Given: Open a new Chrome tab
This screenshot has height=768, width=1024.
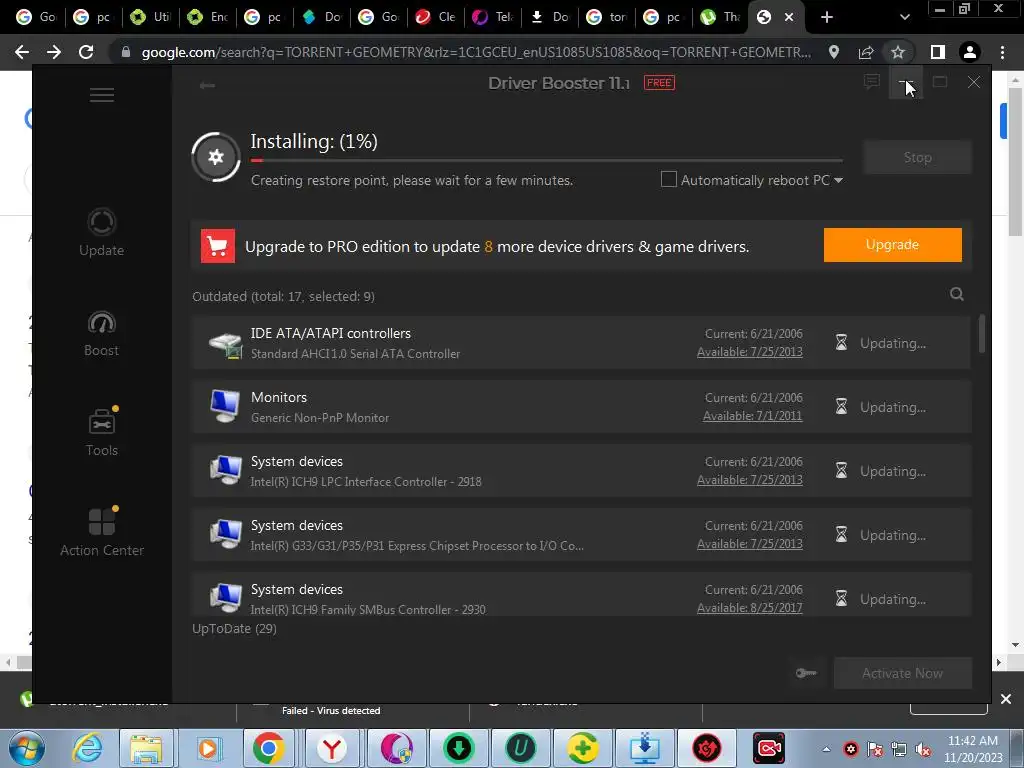Looking at the screenshot, I should [827, 17].
